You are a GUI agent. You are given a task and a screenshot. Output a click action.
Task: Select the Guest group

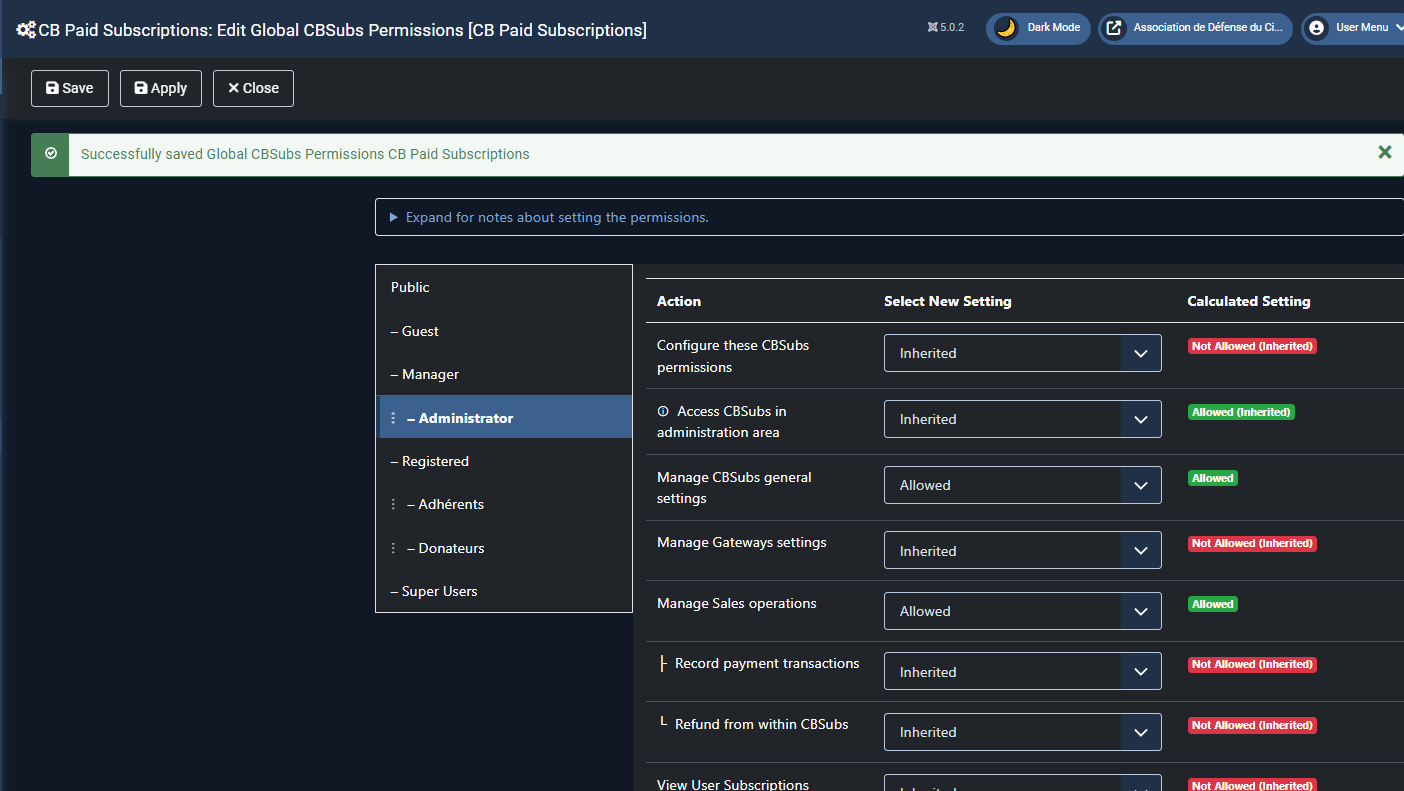[504, 331]
